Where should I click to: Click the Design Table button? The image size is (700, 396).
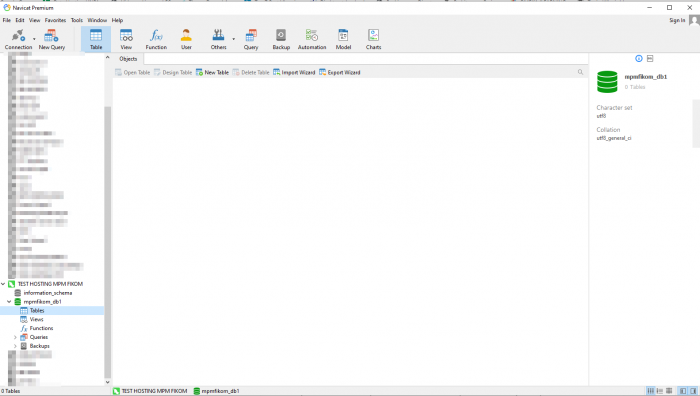click(x=173, y=72)
